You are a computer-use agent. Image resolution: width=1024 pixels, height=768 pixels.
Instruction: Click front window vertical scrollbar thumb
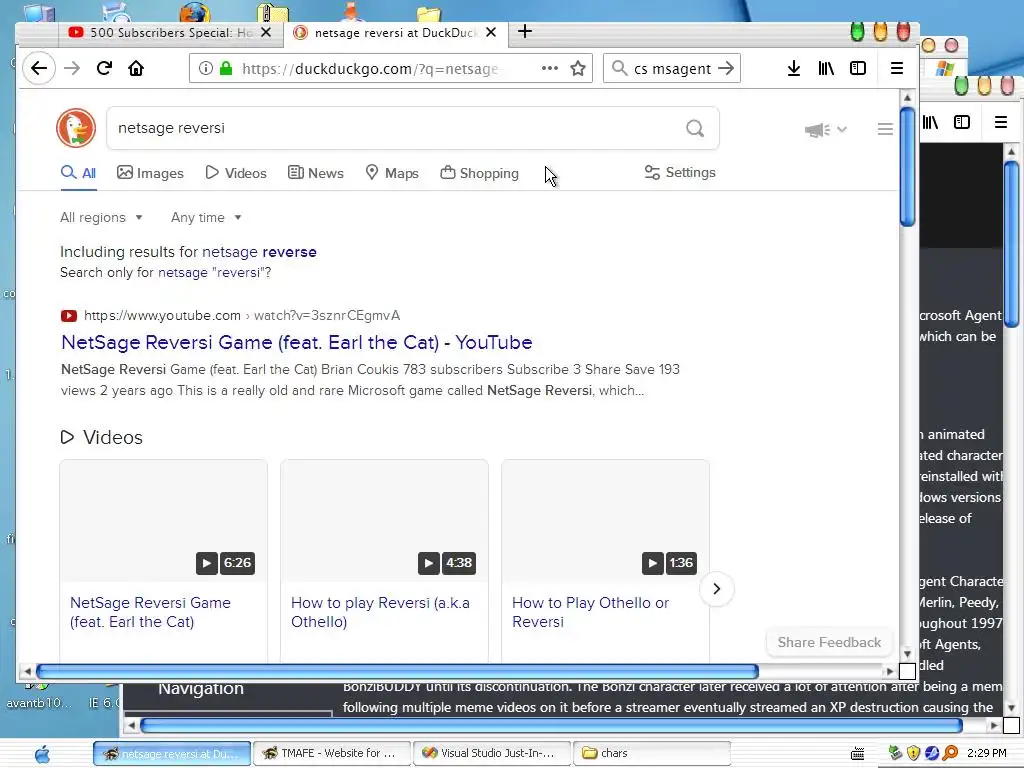[907, 167]
